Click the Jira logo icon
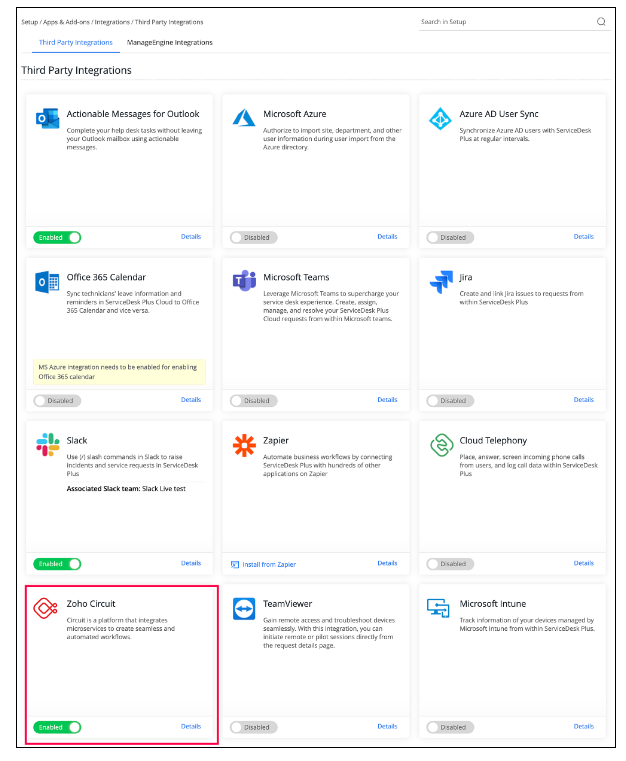This screenshot has height=761, width=626. click(441, 282)
